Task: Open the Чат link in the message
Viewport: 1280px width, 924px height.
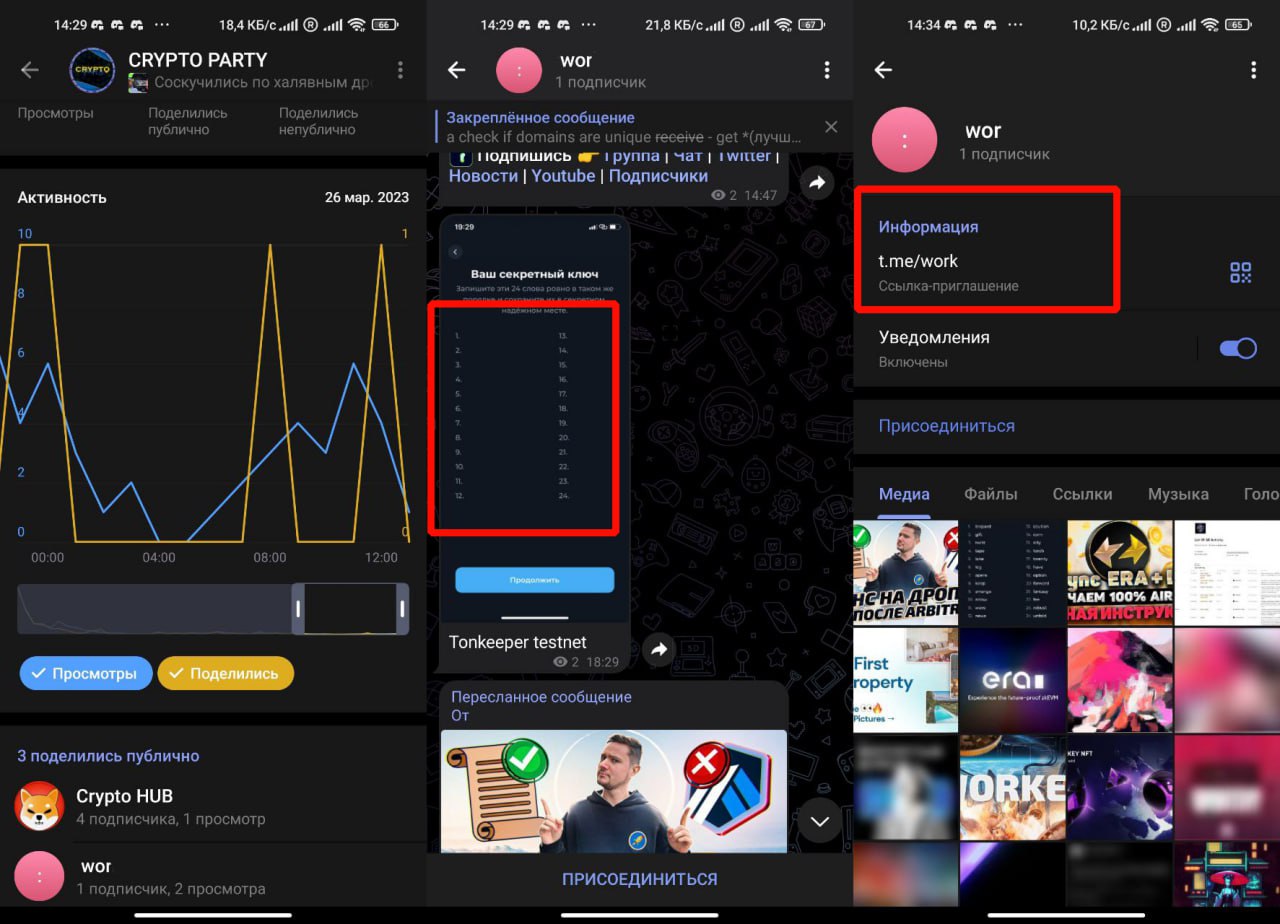Action: coord(689,155)
